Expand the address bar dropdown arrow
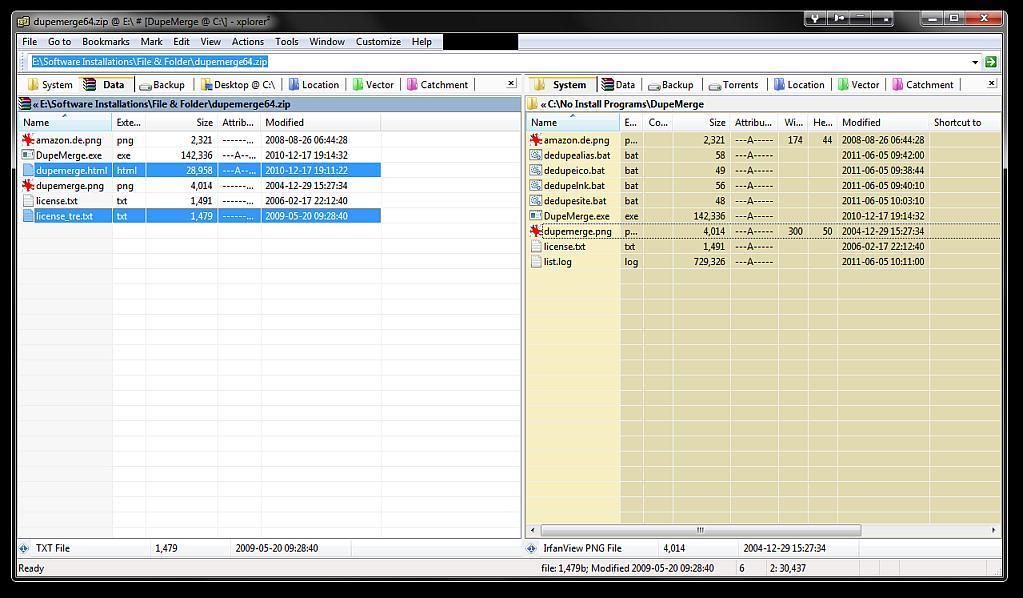The image size is (1023, 598). pos(975,62)
